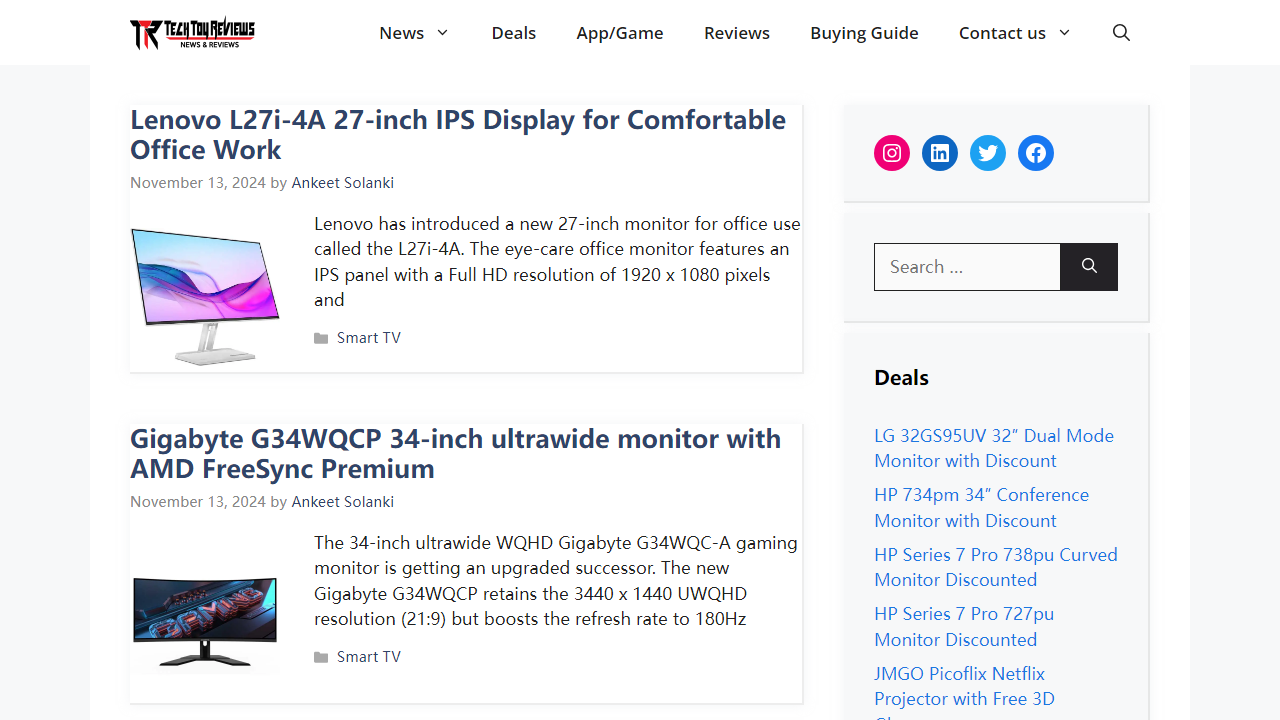Click the Gigabyte curved monitor thumbnail
Screen dimensions: 1280x720
[205, 615]
